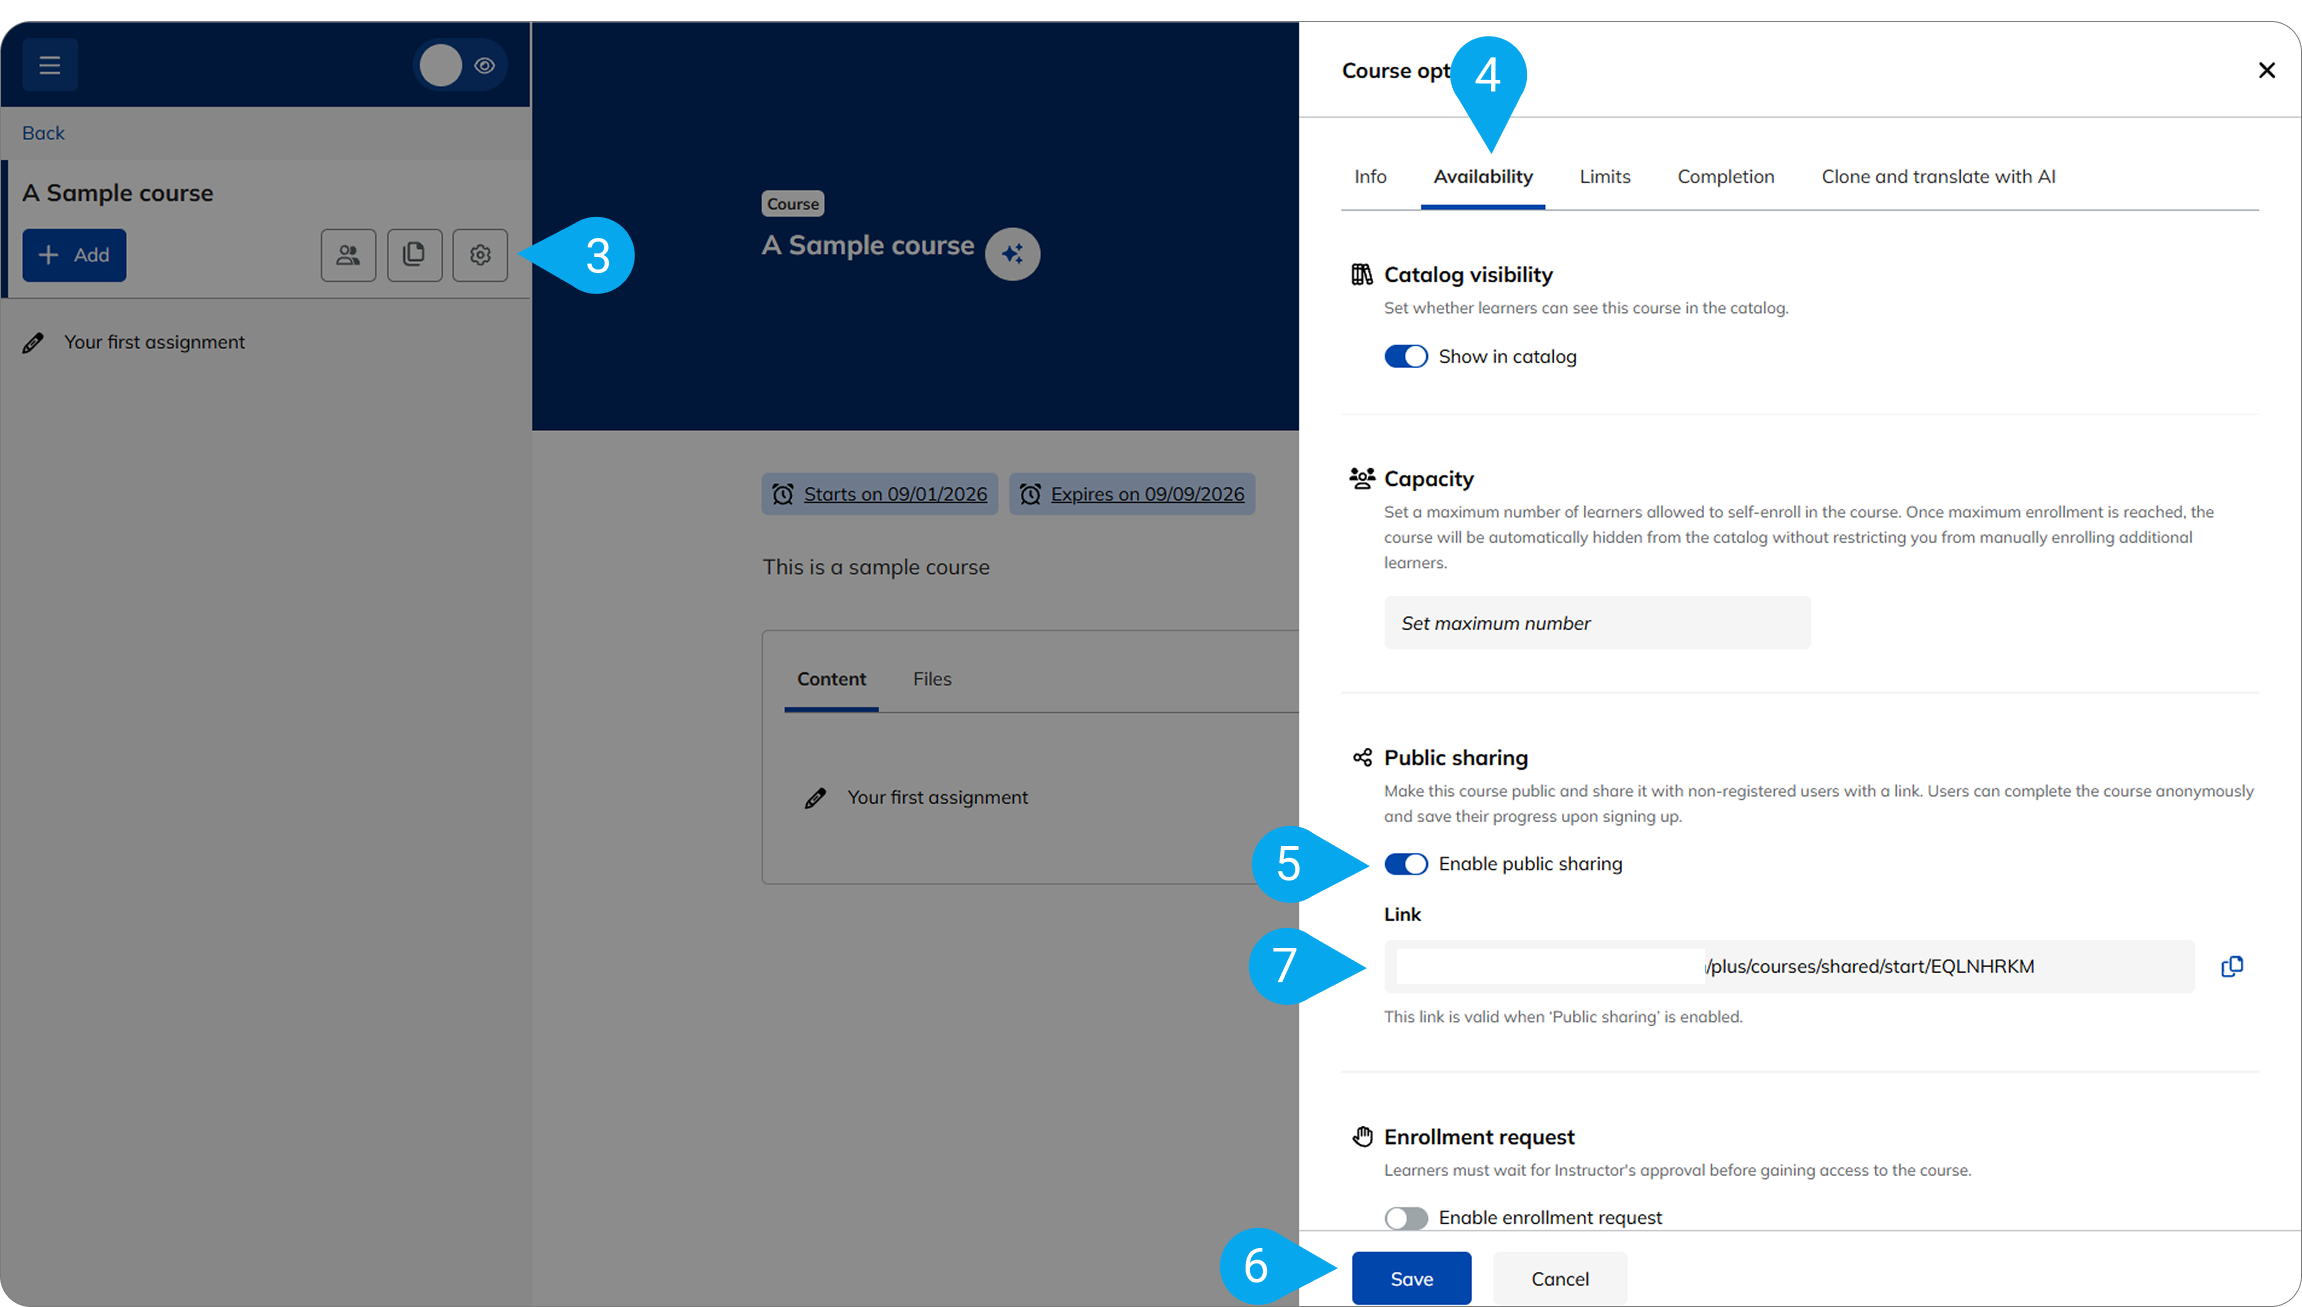Switch to the Limits tab
This screenshot has width=2302, height=1307.
point(1605,176)
